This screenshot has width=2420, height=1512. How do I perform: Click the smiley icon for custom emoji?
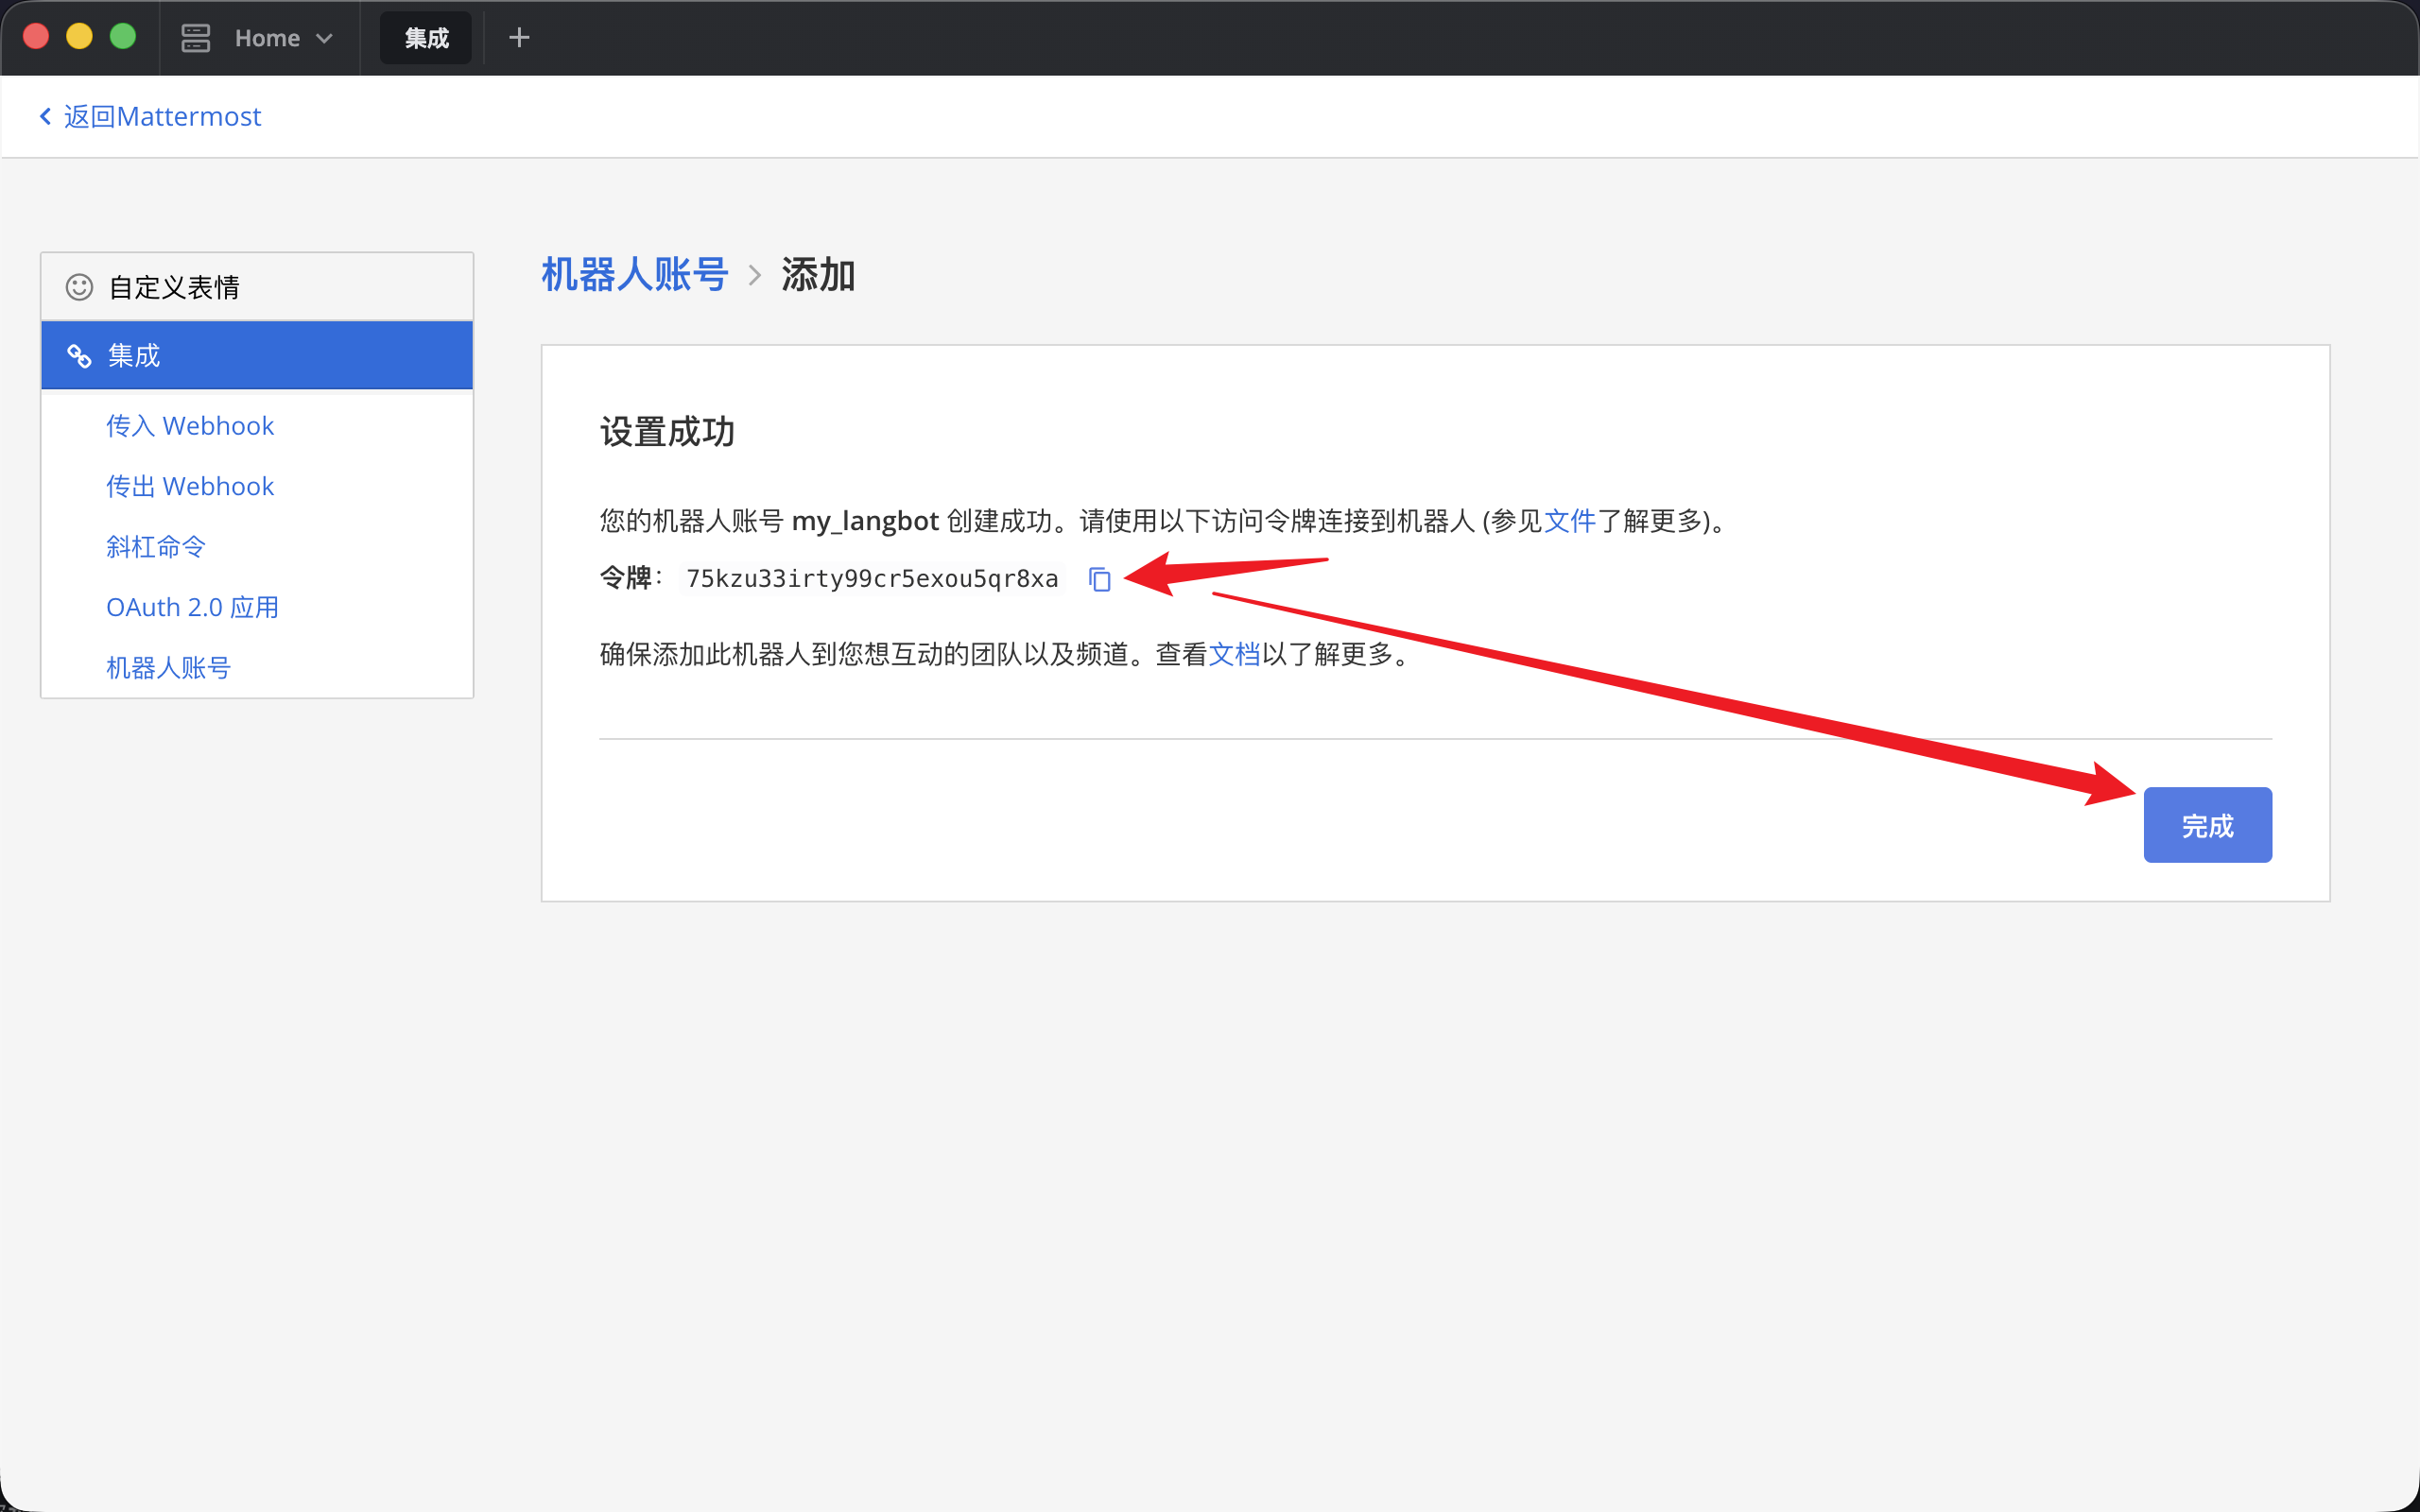coord(79,287)
